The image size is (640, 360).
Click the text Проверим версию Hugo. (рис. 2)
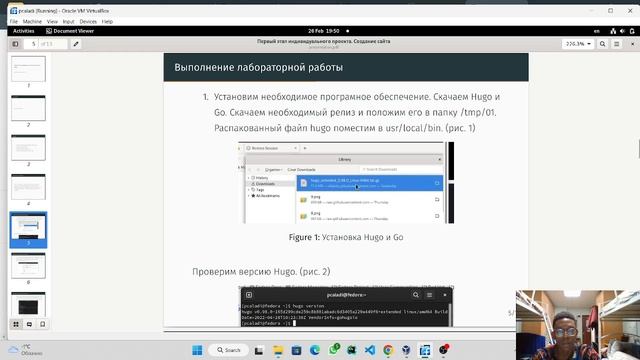(261, 271)
